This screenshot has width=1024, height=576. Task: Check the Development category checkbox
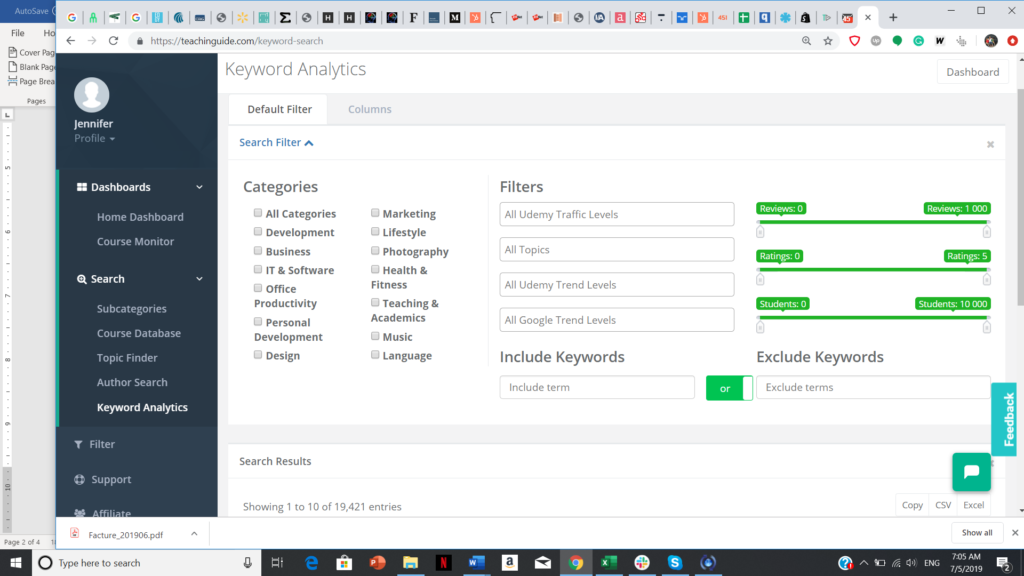(x=258, y=231)
